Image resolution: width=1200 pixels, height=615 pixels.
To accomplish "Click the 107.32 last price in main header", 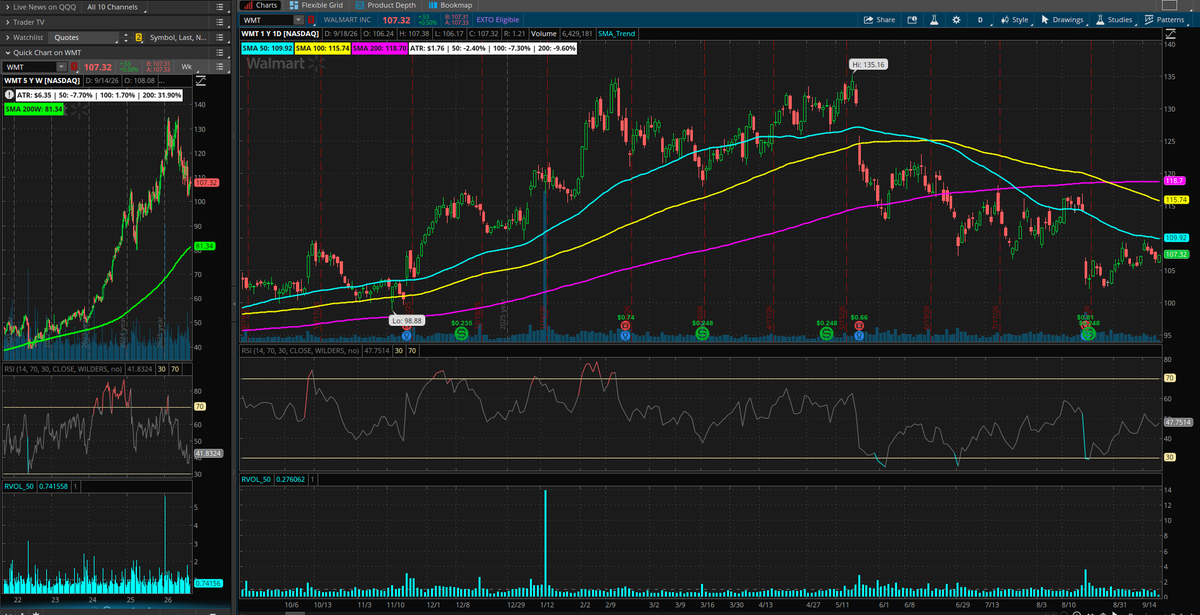I will tap(396, 20).
